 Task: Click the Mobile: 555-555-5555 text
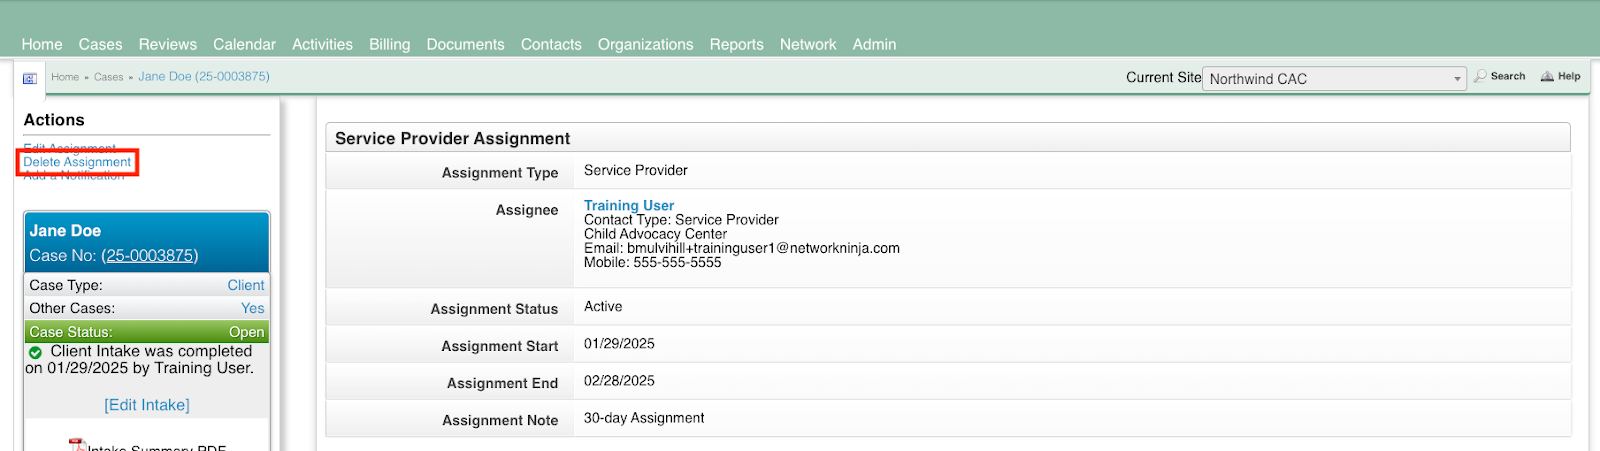pyautogui.click(x=653, y=262)
